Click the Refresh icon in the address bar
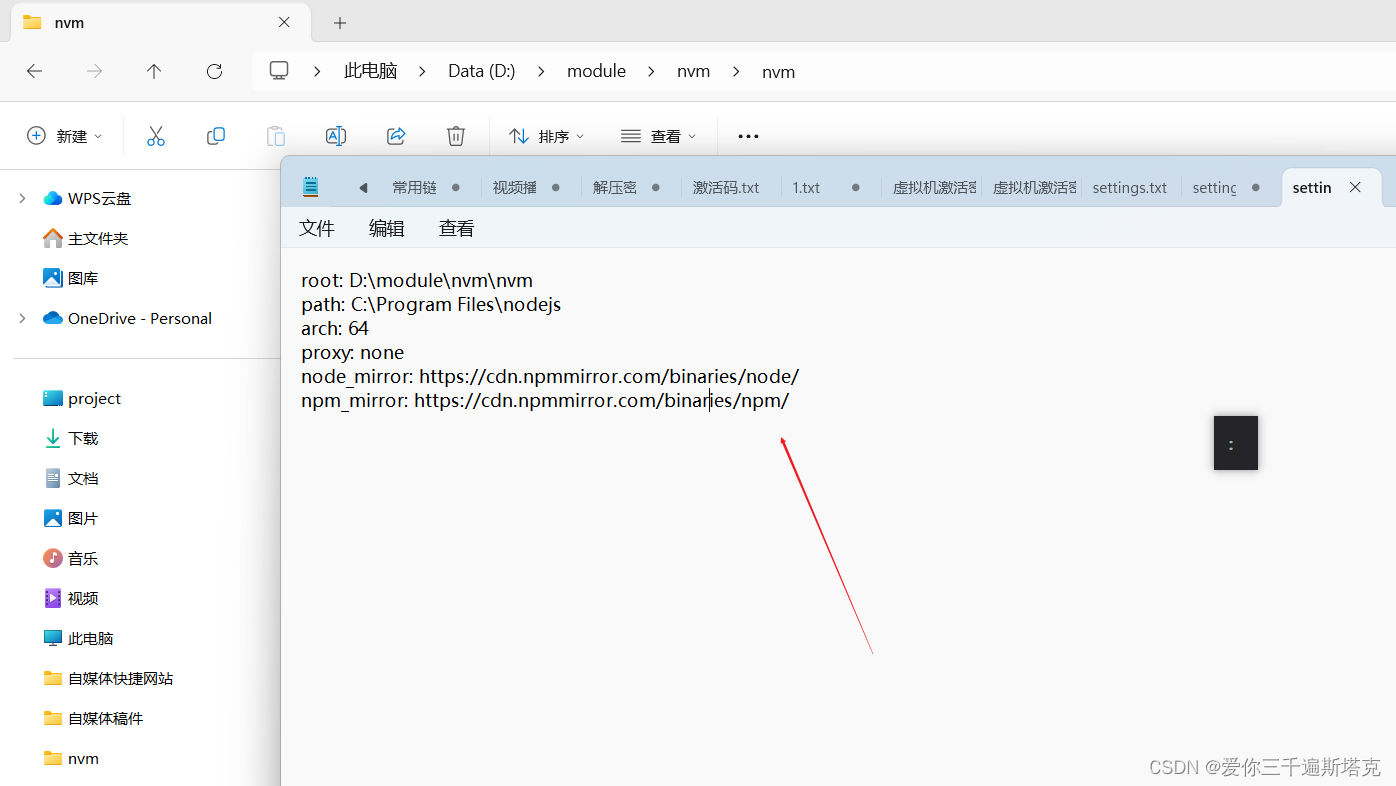Viewport: 1396px width, 786px height. tap(214, 71)
